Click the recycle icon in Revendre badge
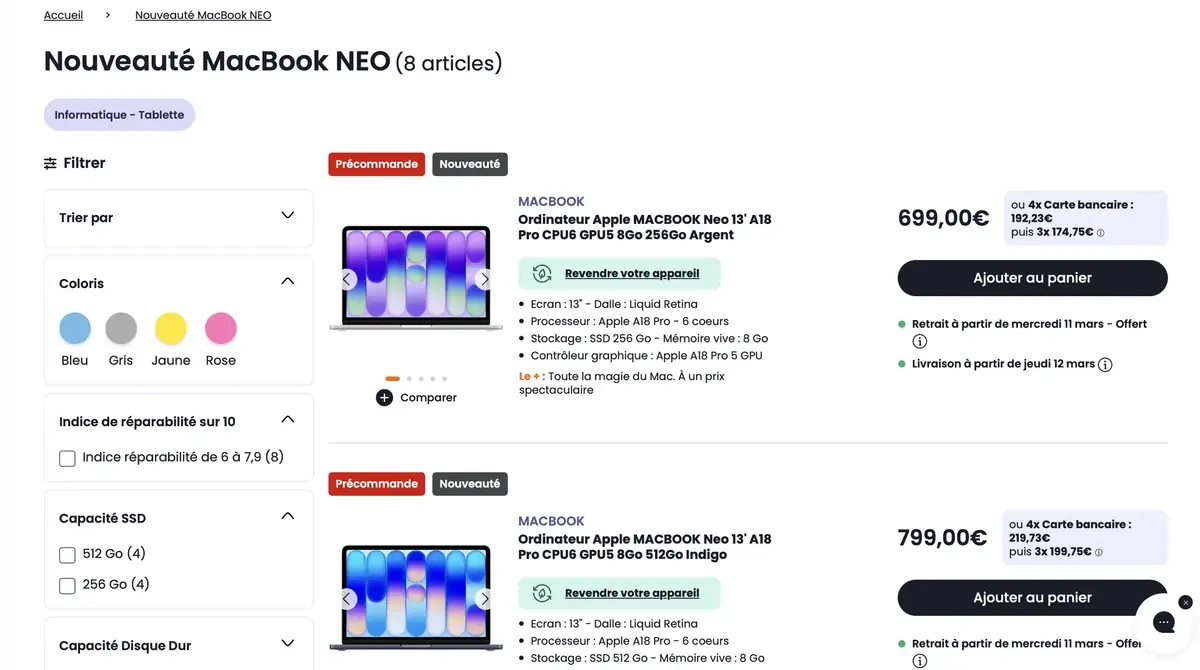 (x=542, y=274)
